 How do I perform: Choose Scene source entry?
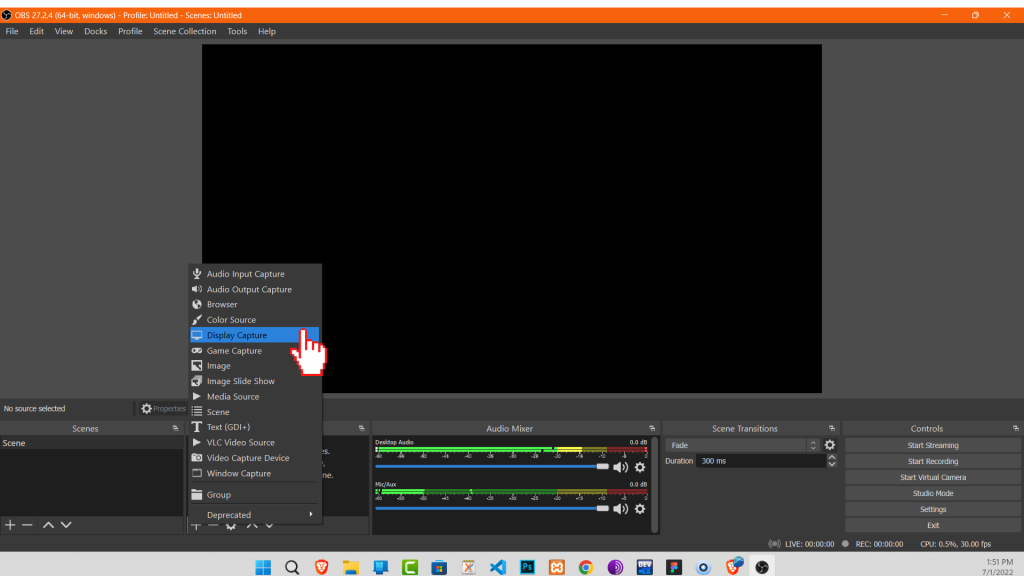click(x=255, y=412)
